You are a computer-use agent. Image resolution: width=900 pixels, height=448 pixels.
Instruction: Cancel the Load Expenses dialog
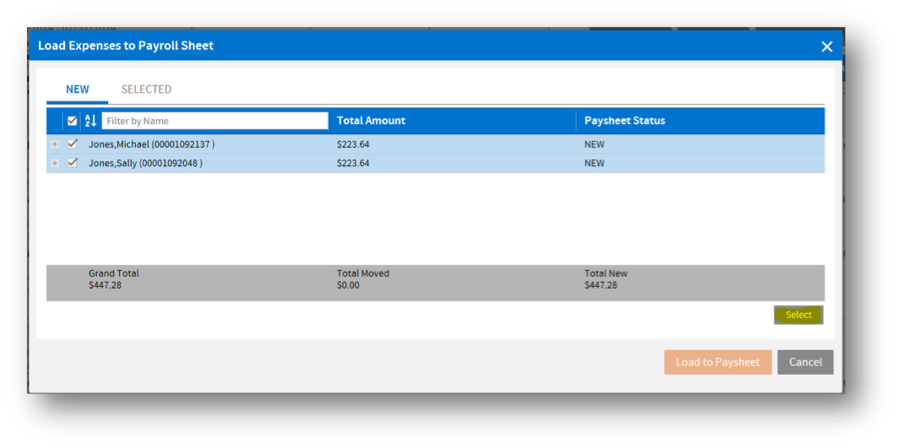point(805,362)
